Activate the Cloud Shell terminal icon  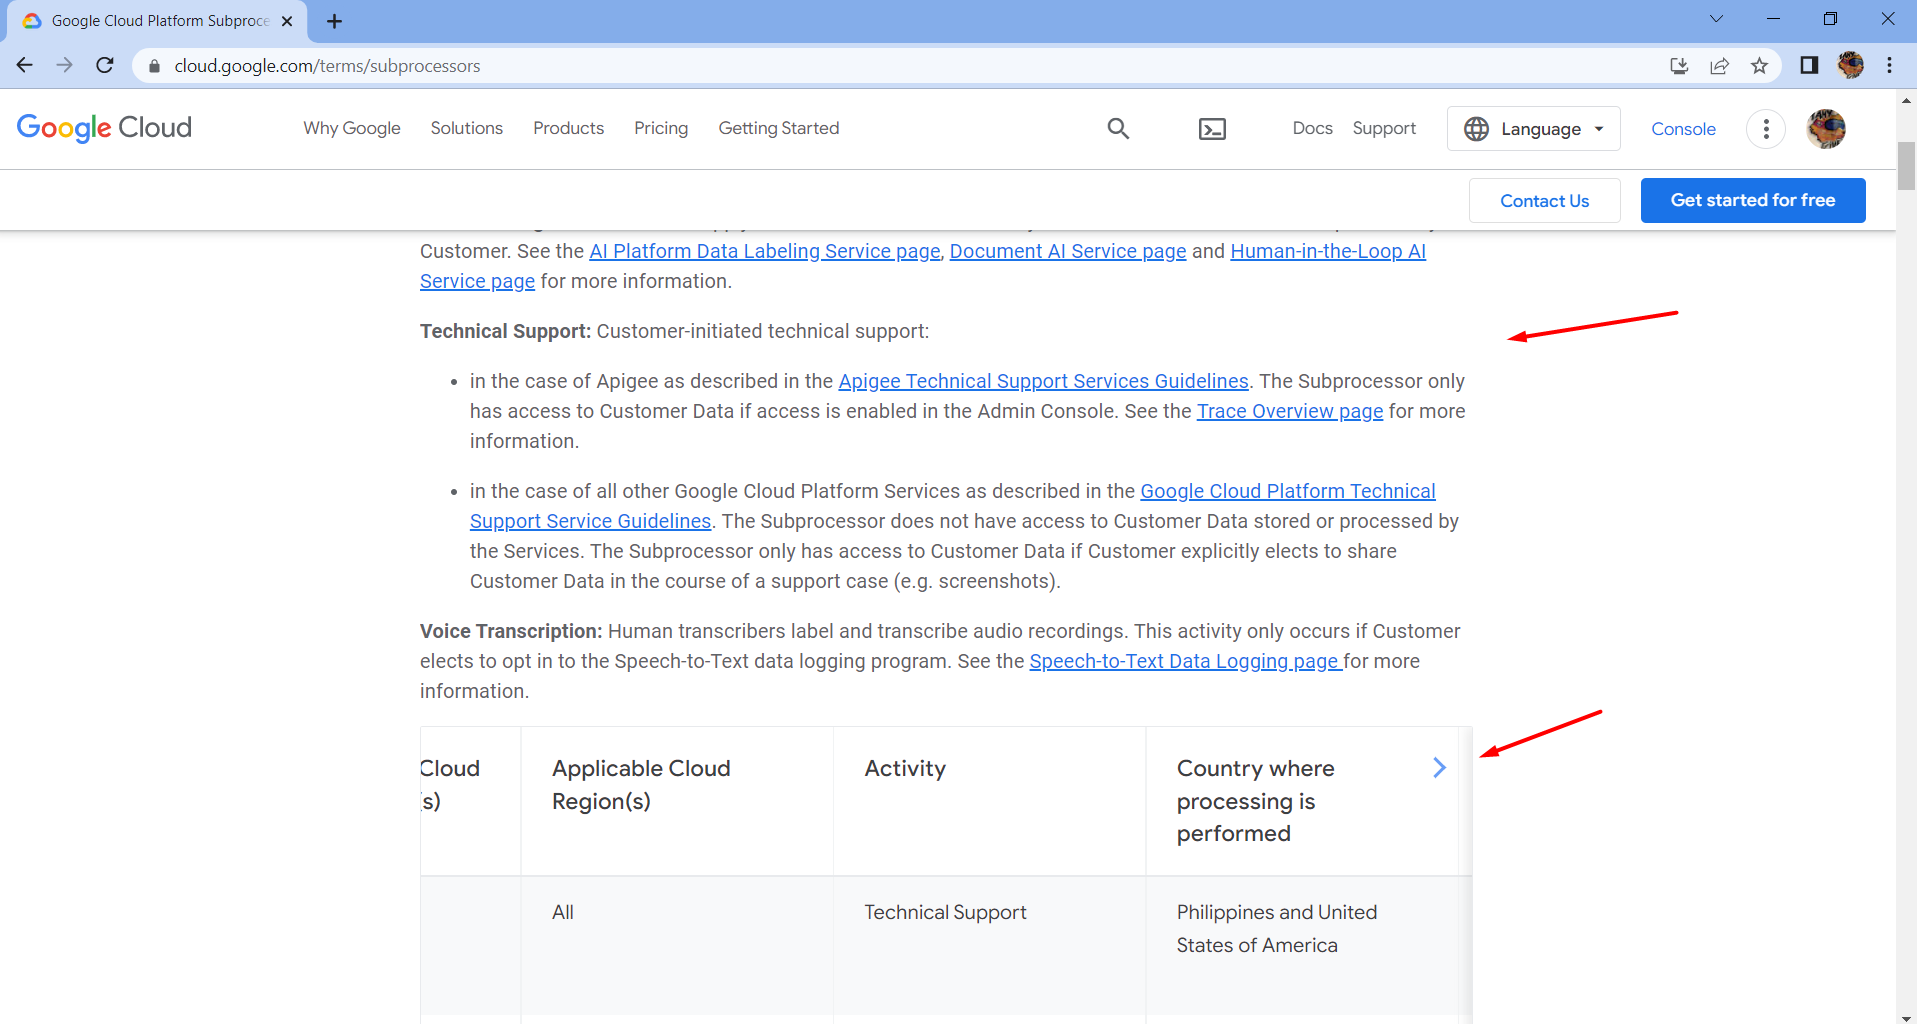1213,129
